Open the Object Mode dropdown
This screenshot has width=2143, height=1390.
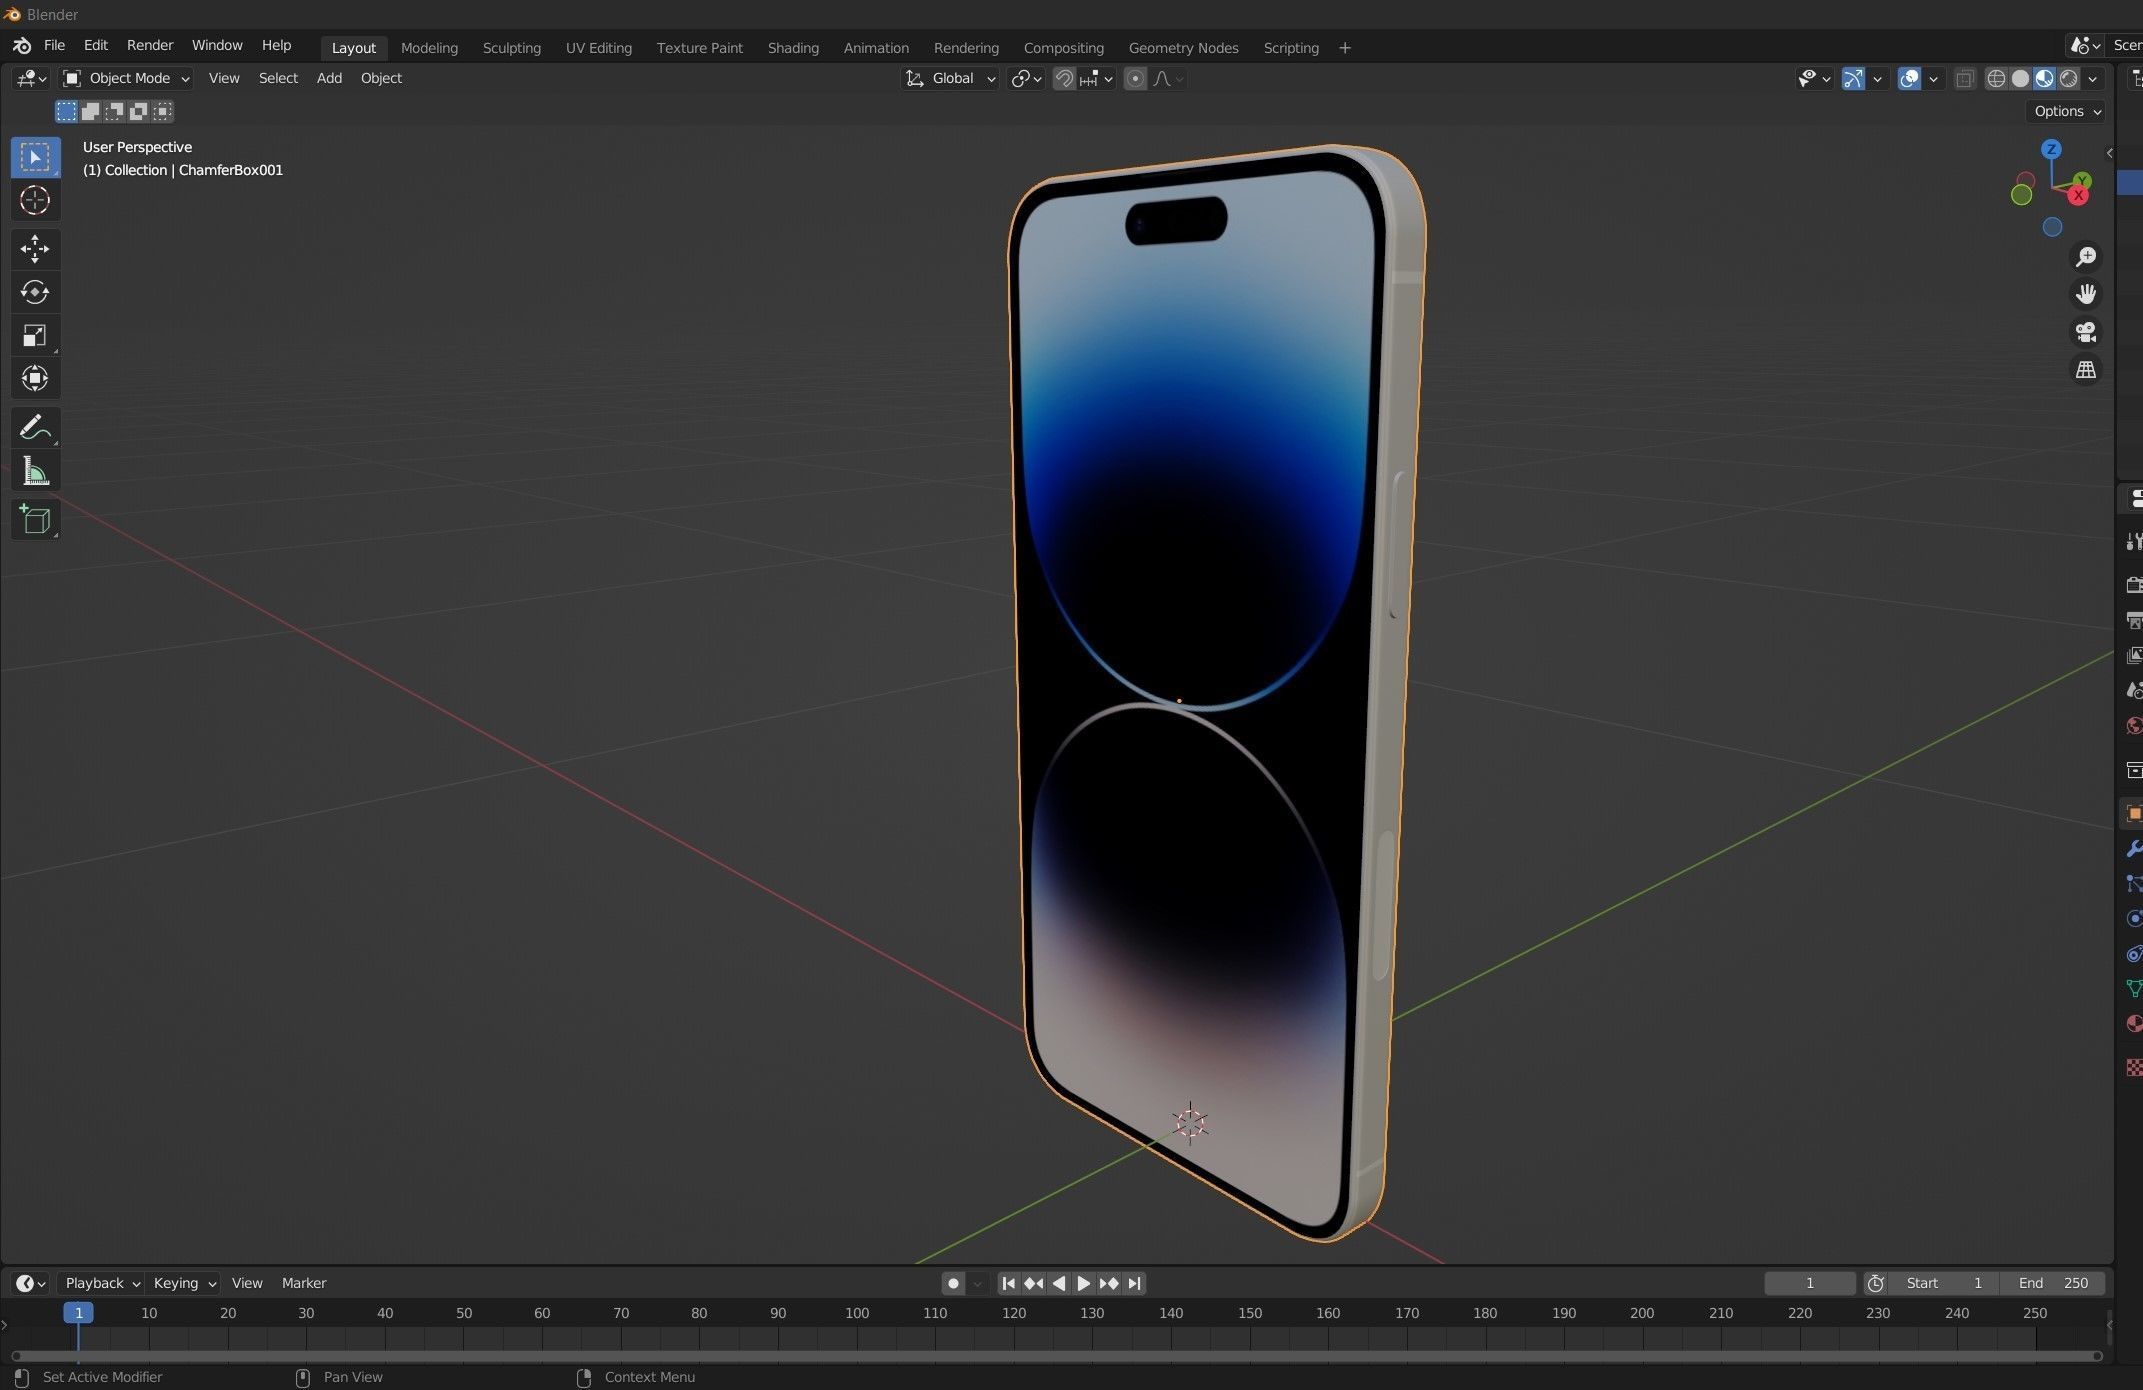pos(126,78)
